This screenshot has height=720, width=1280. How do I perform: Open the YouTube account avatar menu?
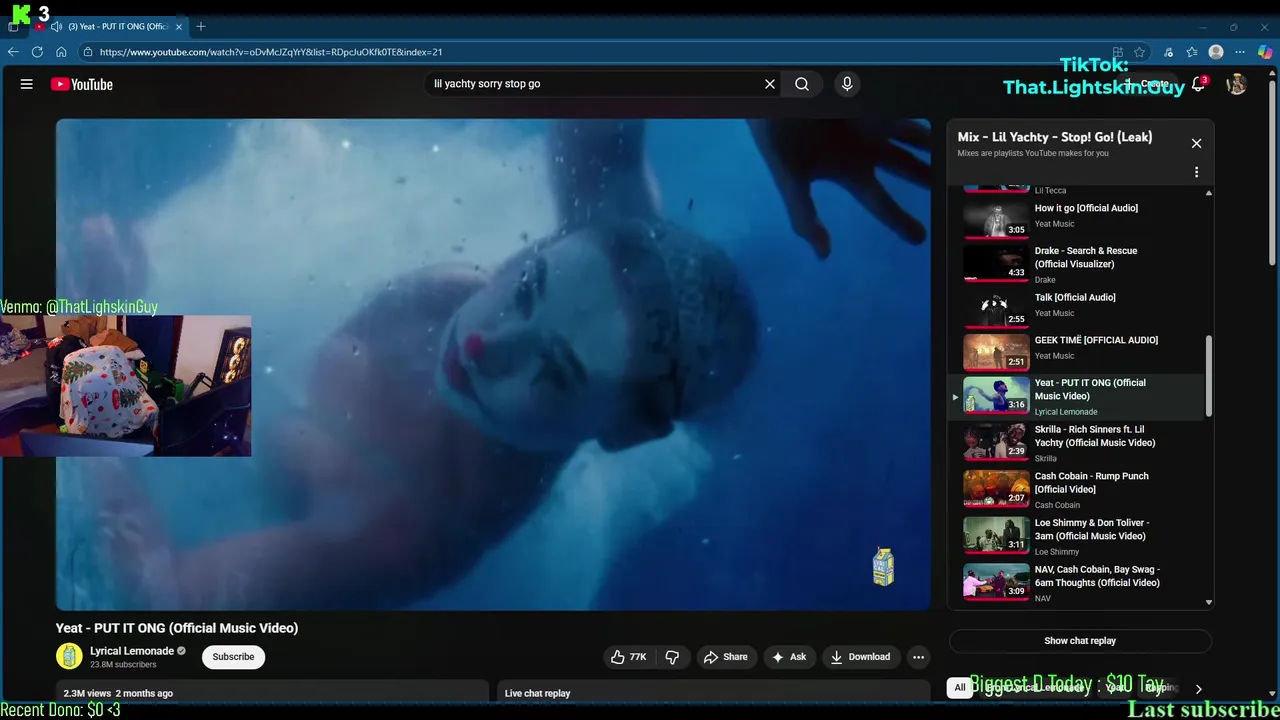pyautogui.click(x=1237, y=84)
